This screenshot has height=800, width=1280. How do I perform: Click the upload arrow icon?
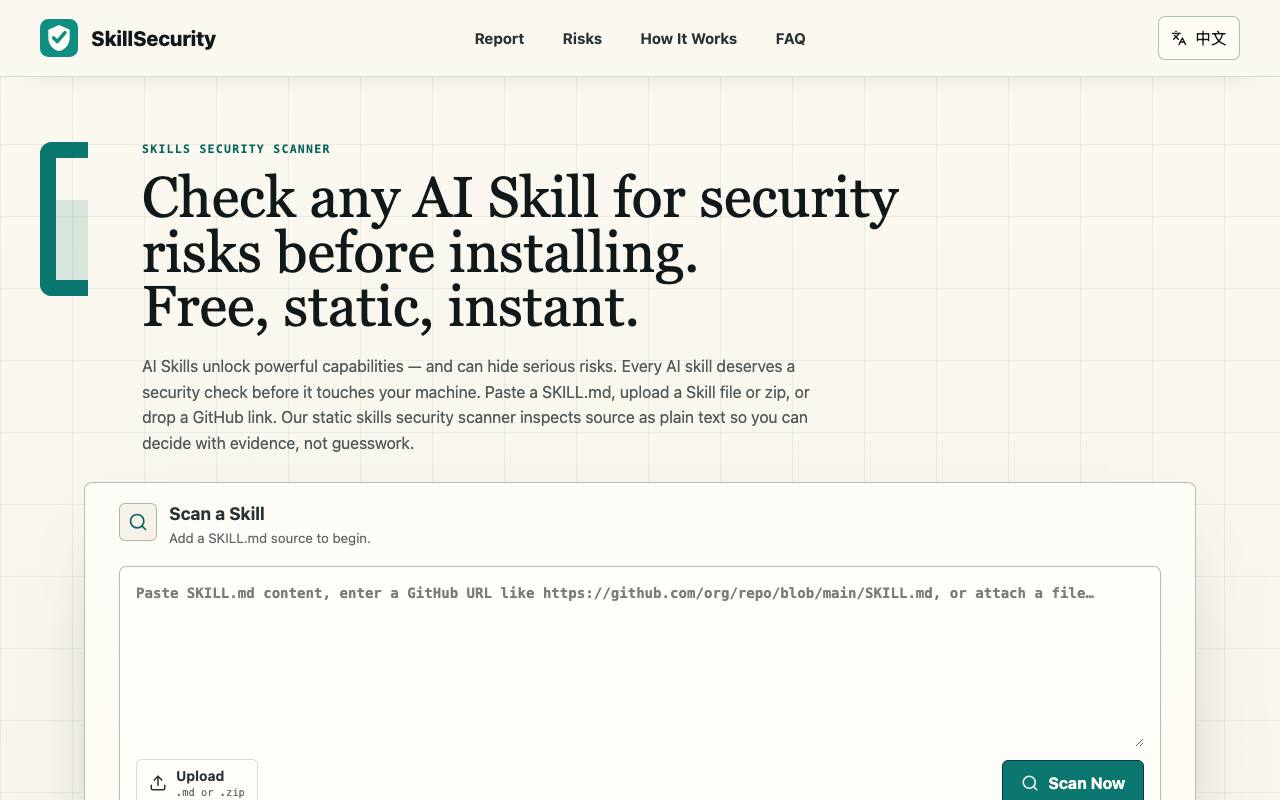(158, 783)
